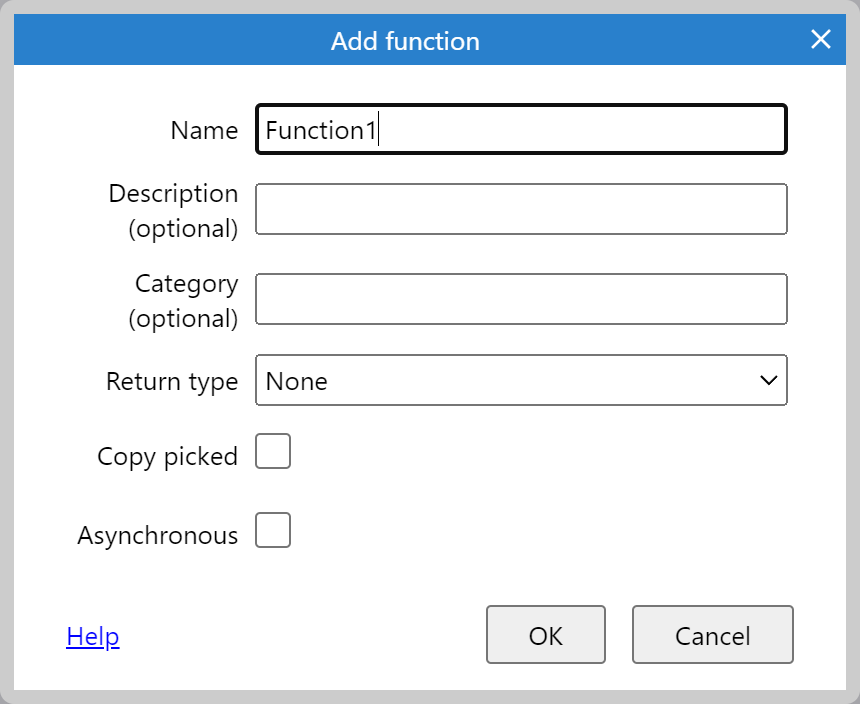Click the Name label

pos(203,130)
